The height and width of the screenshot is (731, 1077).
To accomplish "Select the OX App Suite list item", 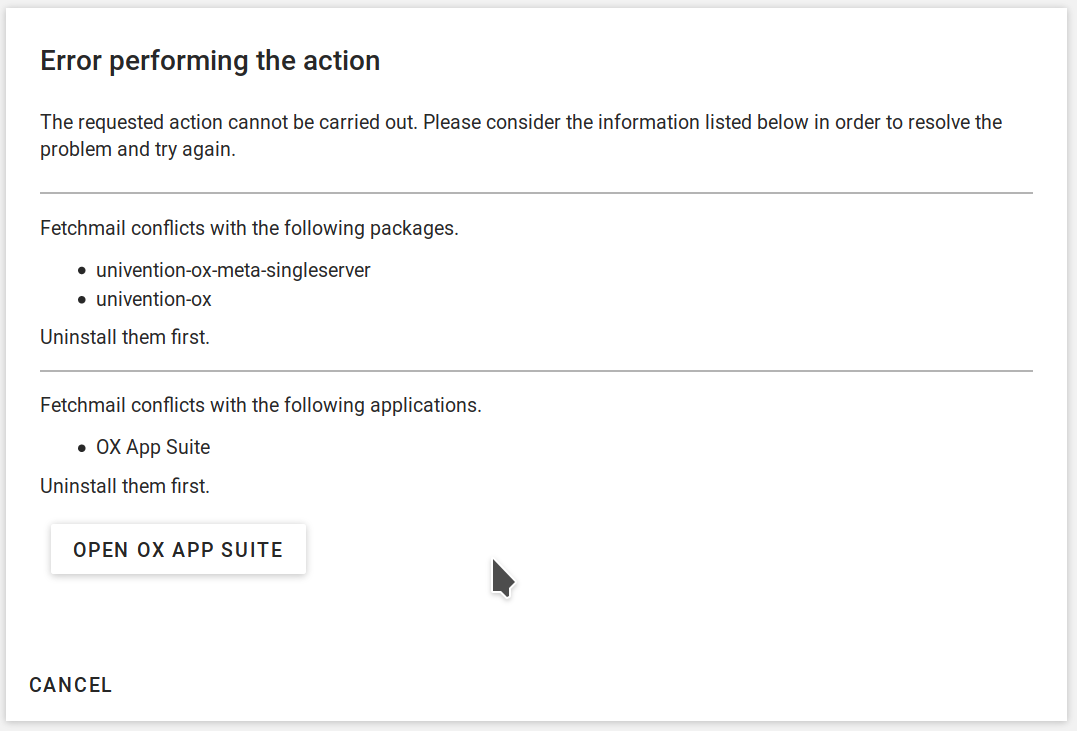I will pos(153,447).
